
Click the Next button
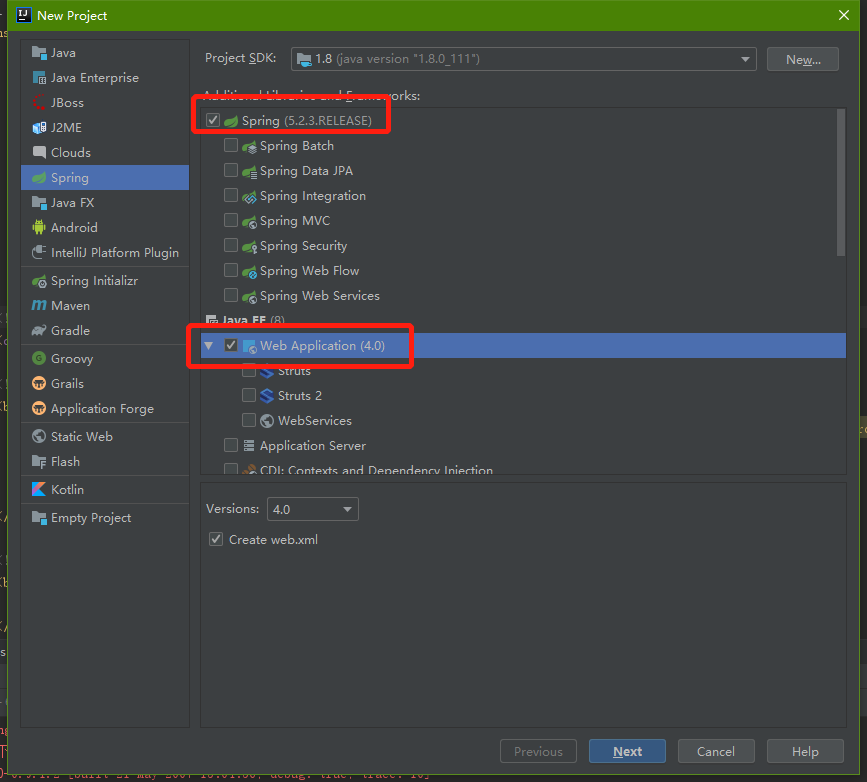[x=627, y=752]
